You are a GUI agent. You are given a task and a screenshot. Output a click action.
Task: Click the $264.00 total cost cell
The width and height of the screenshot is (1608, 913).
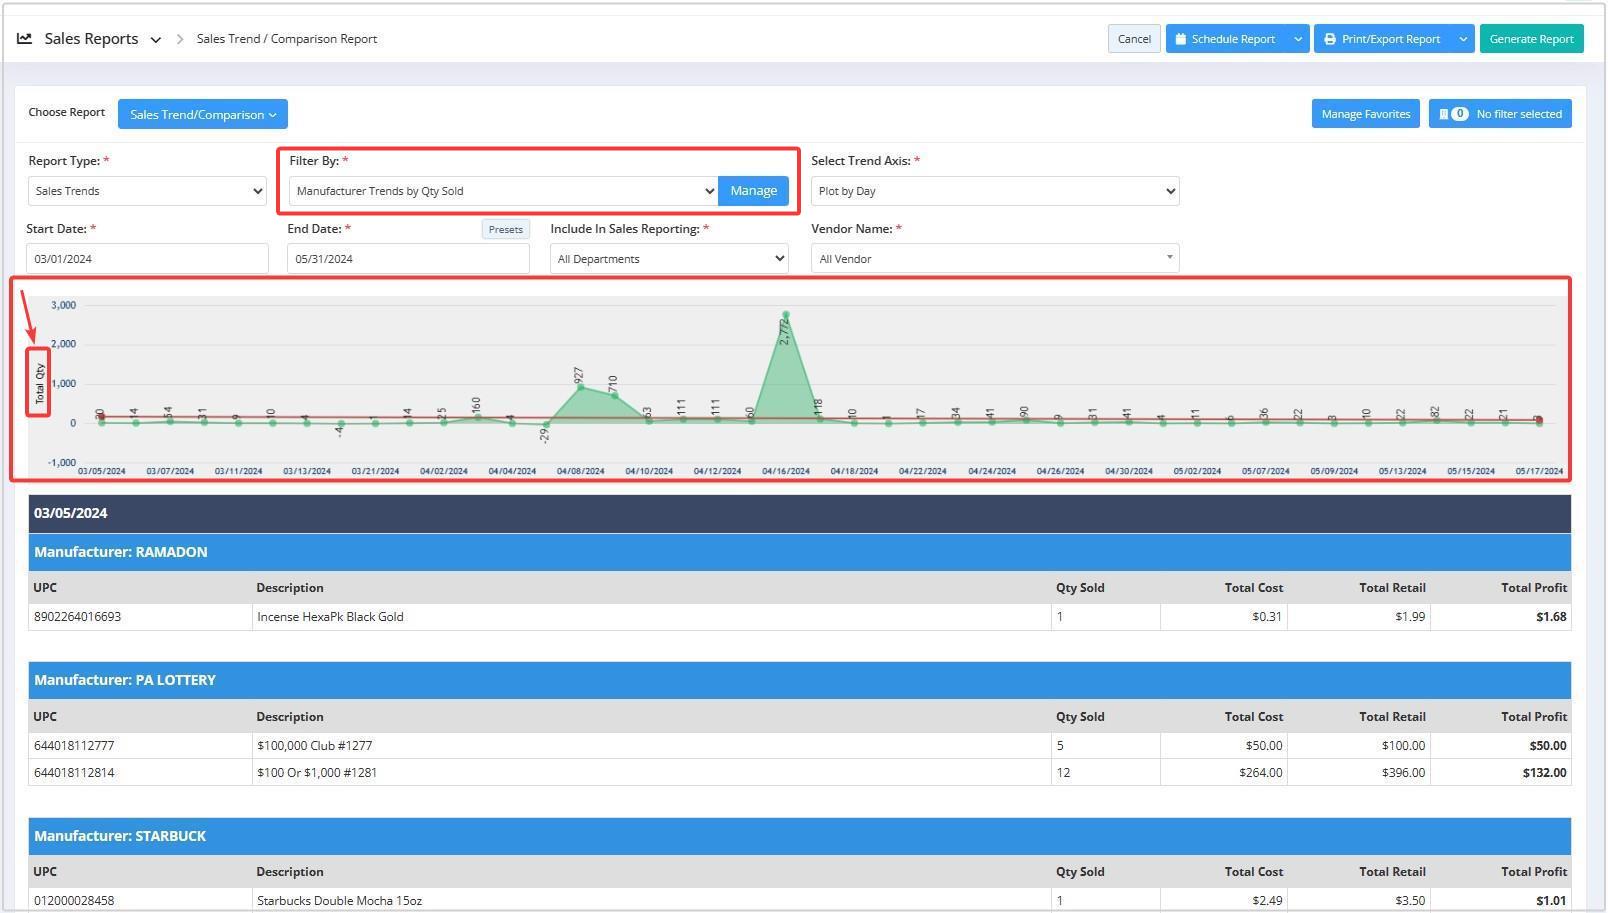point(1223,773)
